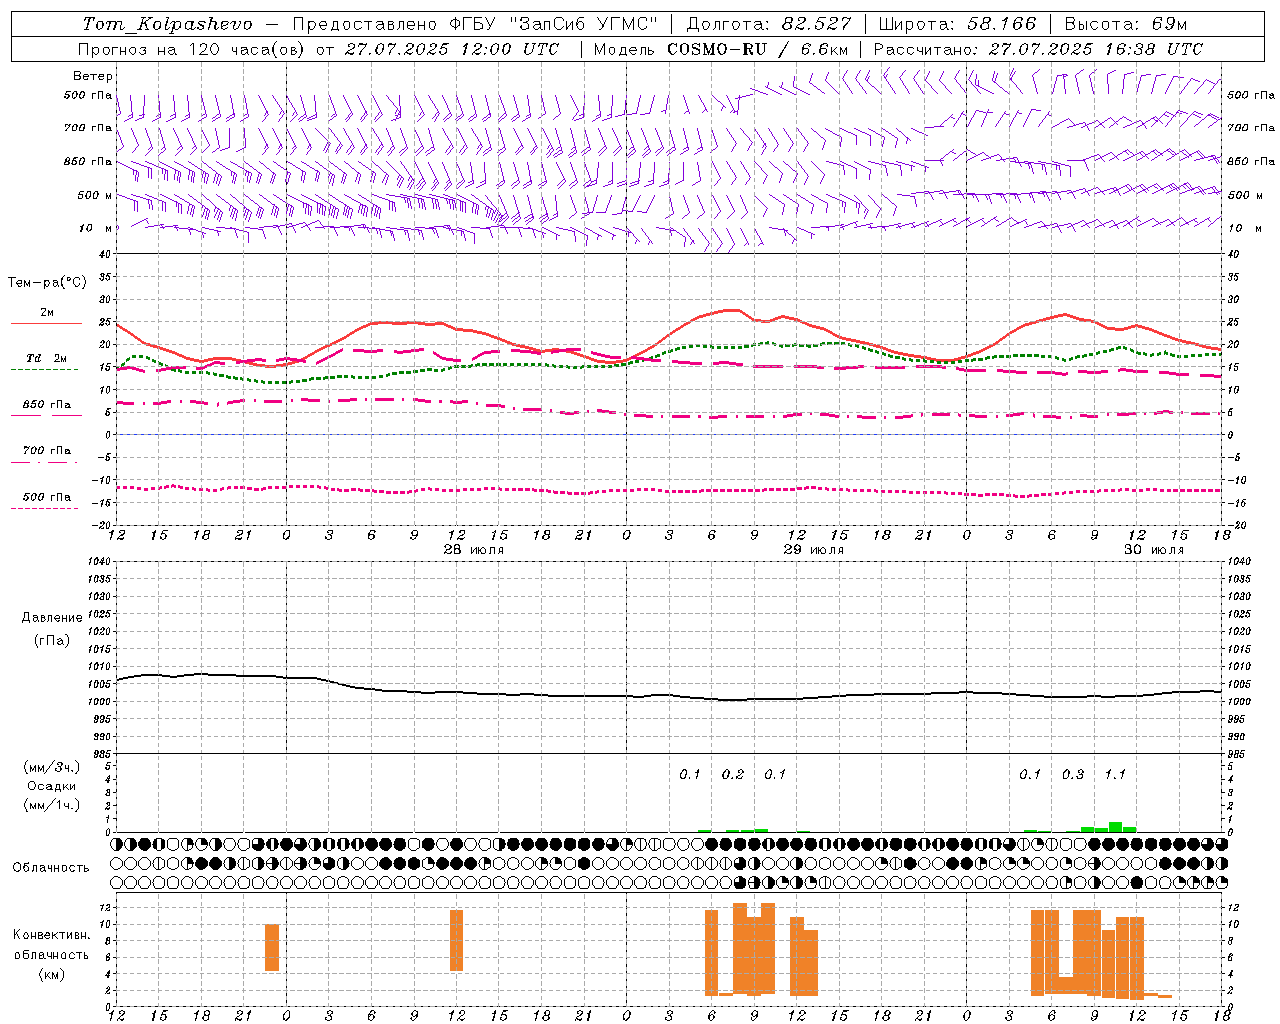Click the (мм/1ч.) precipitation unit label
This screenshot has width=1280, height=1024.
point(51,805)
